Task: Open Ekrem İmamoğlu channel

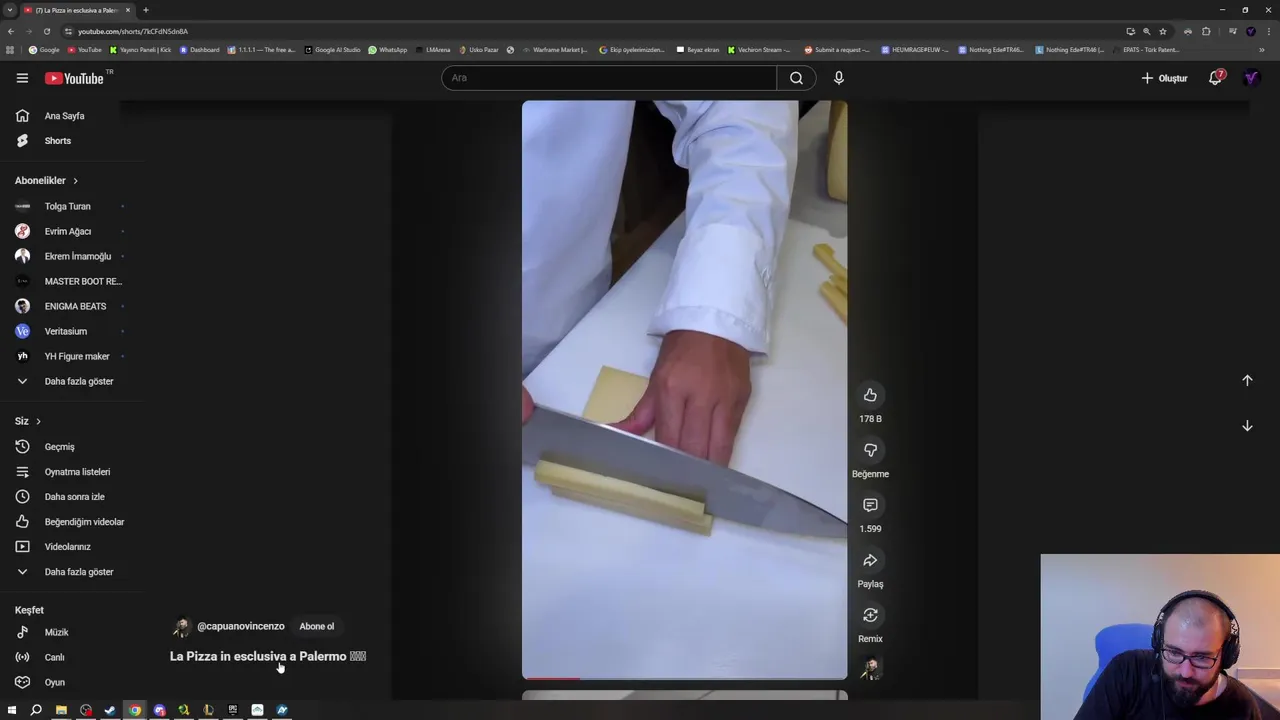Action: coord(77,256)
